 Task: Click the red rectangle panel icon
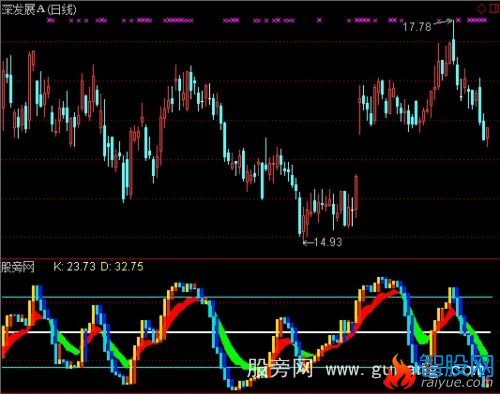[494, 9]
